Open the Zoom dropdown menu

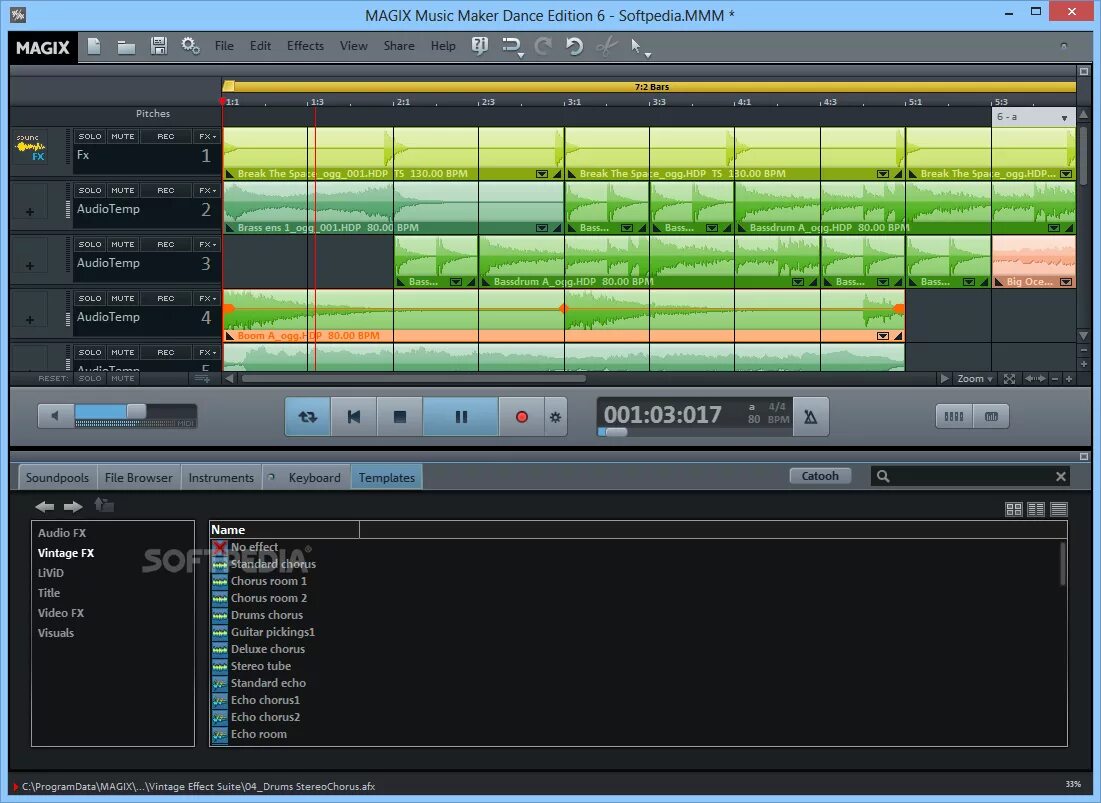click(x=975, y=379)
